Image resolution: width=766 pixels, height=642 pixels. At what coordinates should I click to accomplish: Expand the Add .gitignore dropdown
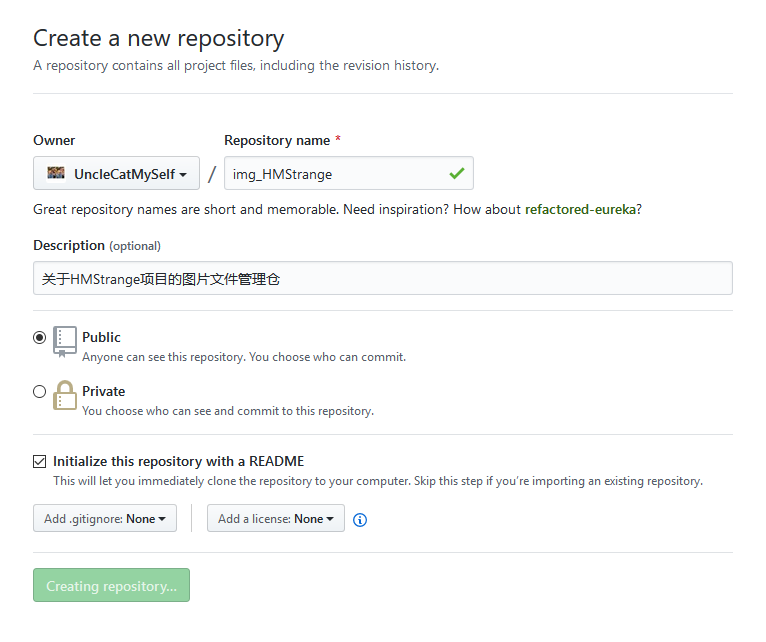tap(105, 519)
